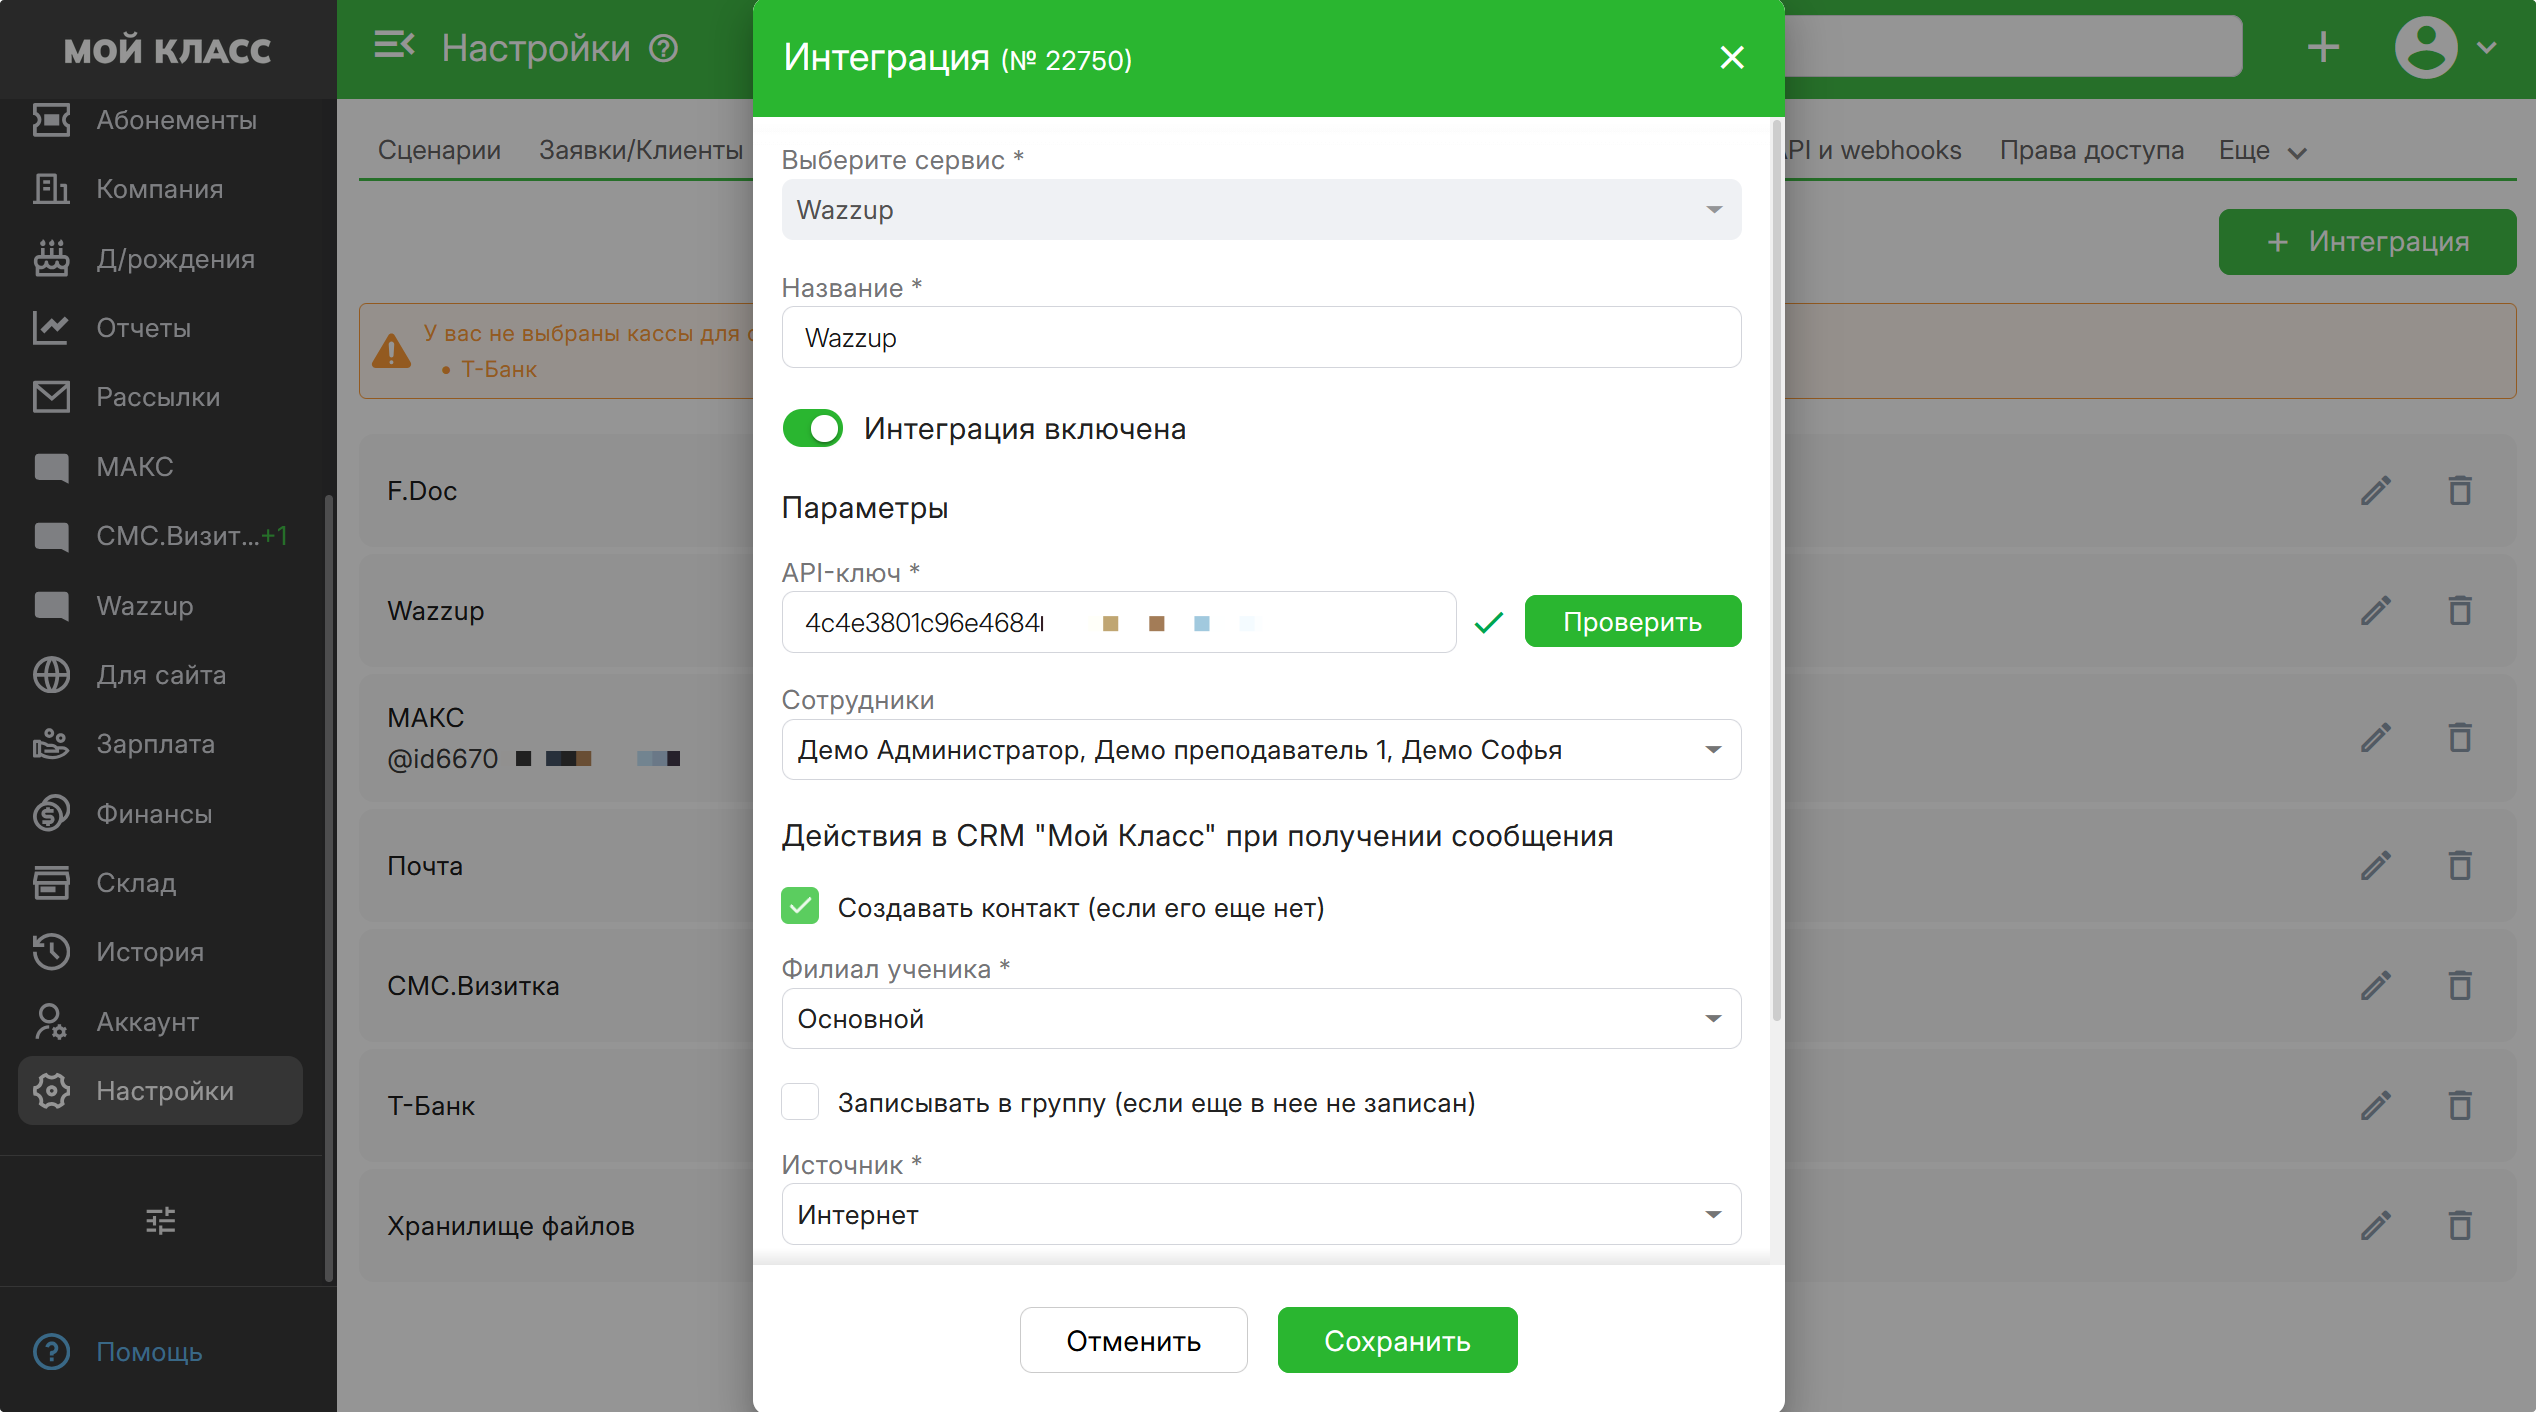Open Зарплата icon in sidebar
Image resolution: width=2536 pixels, height=1412 pixels.
(51, 744)
